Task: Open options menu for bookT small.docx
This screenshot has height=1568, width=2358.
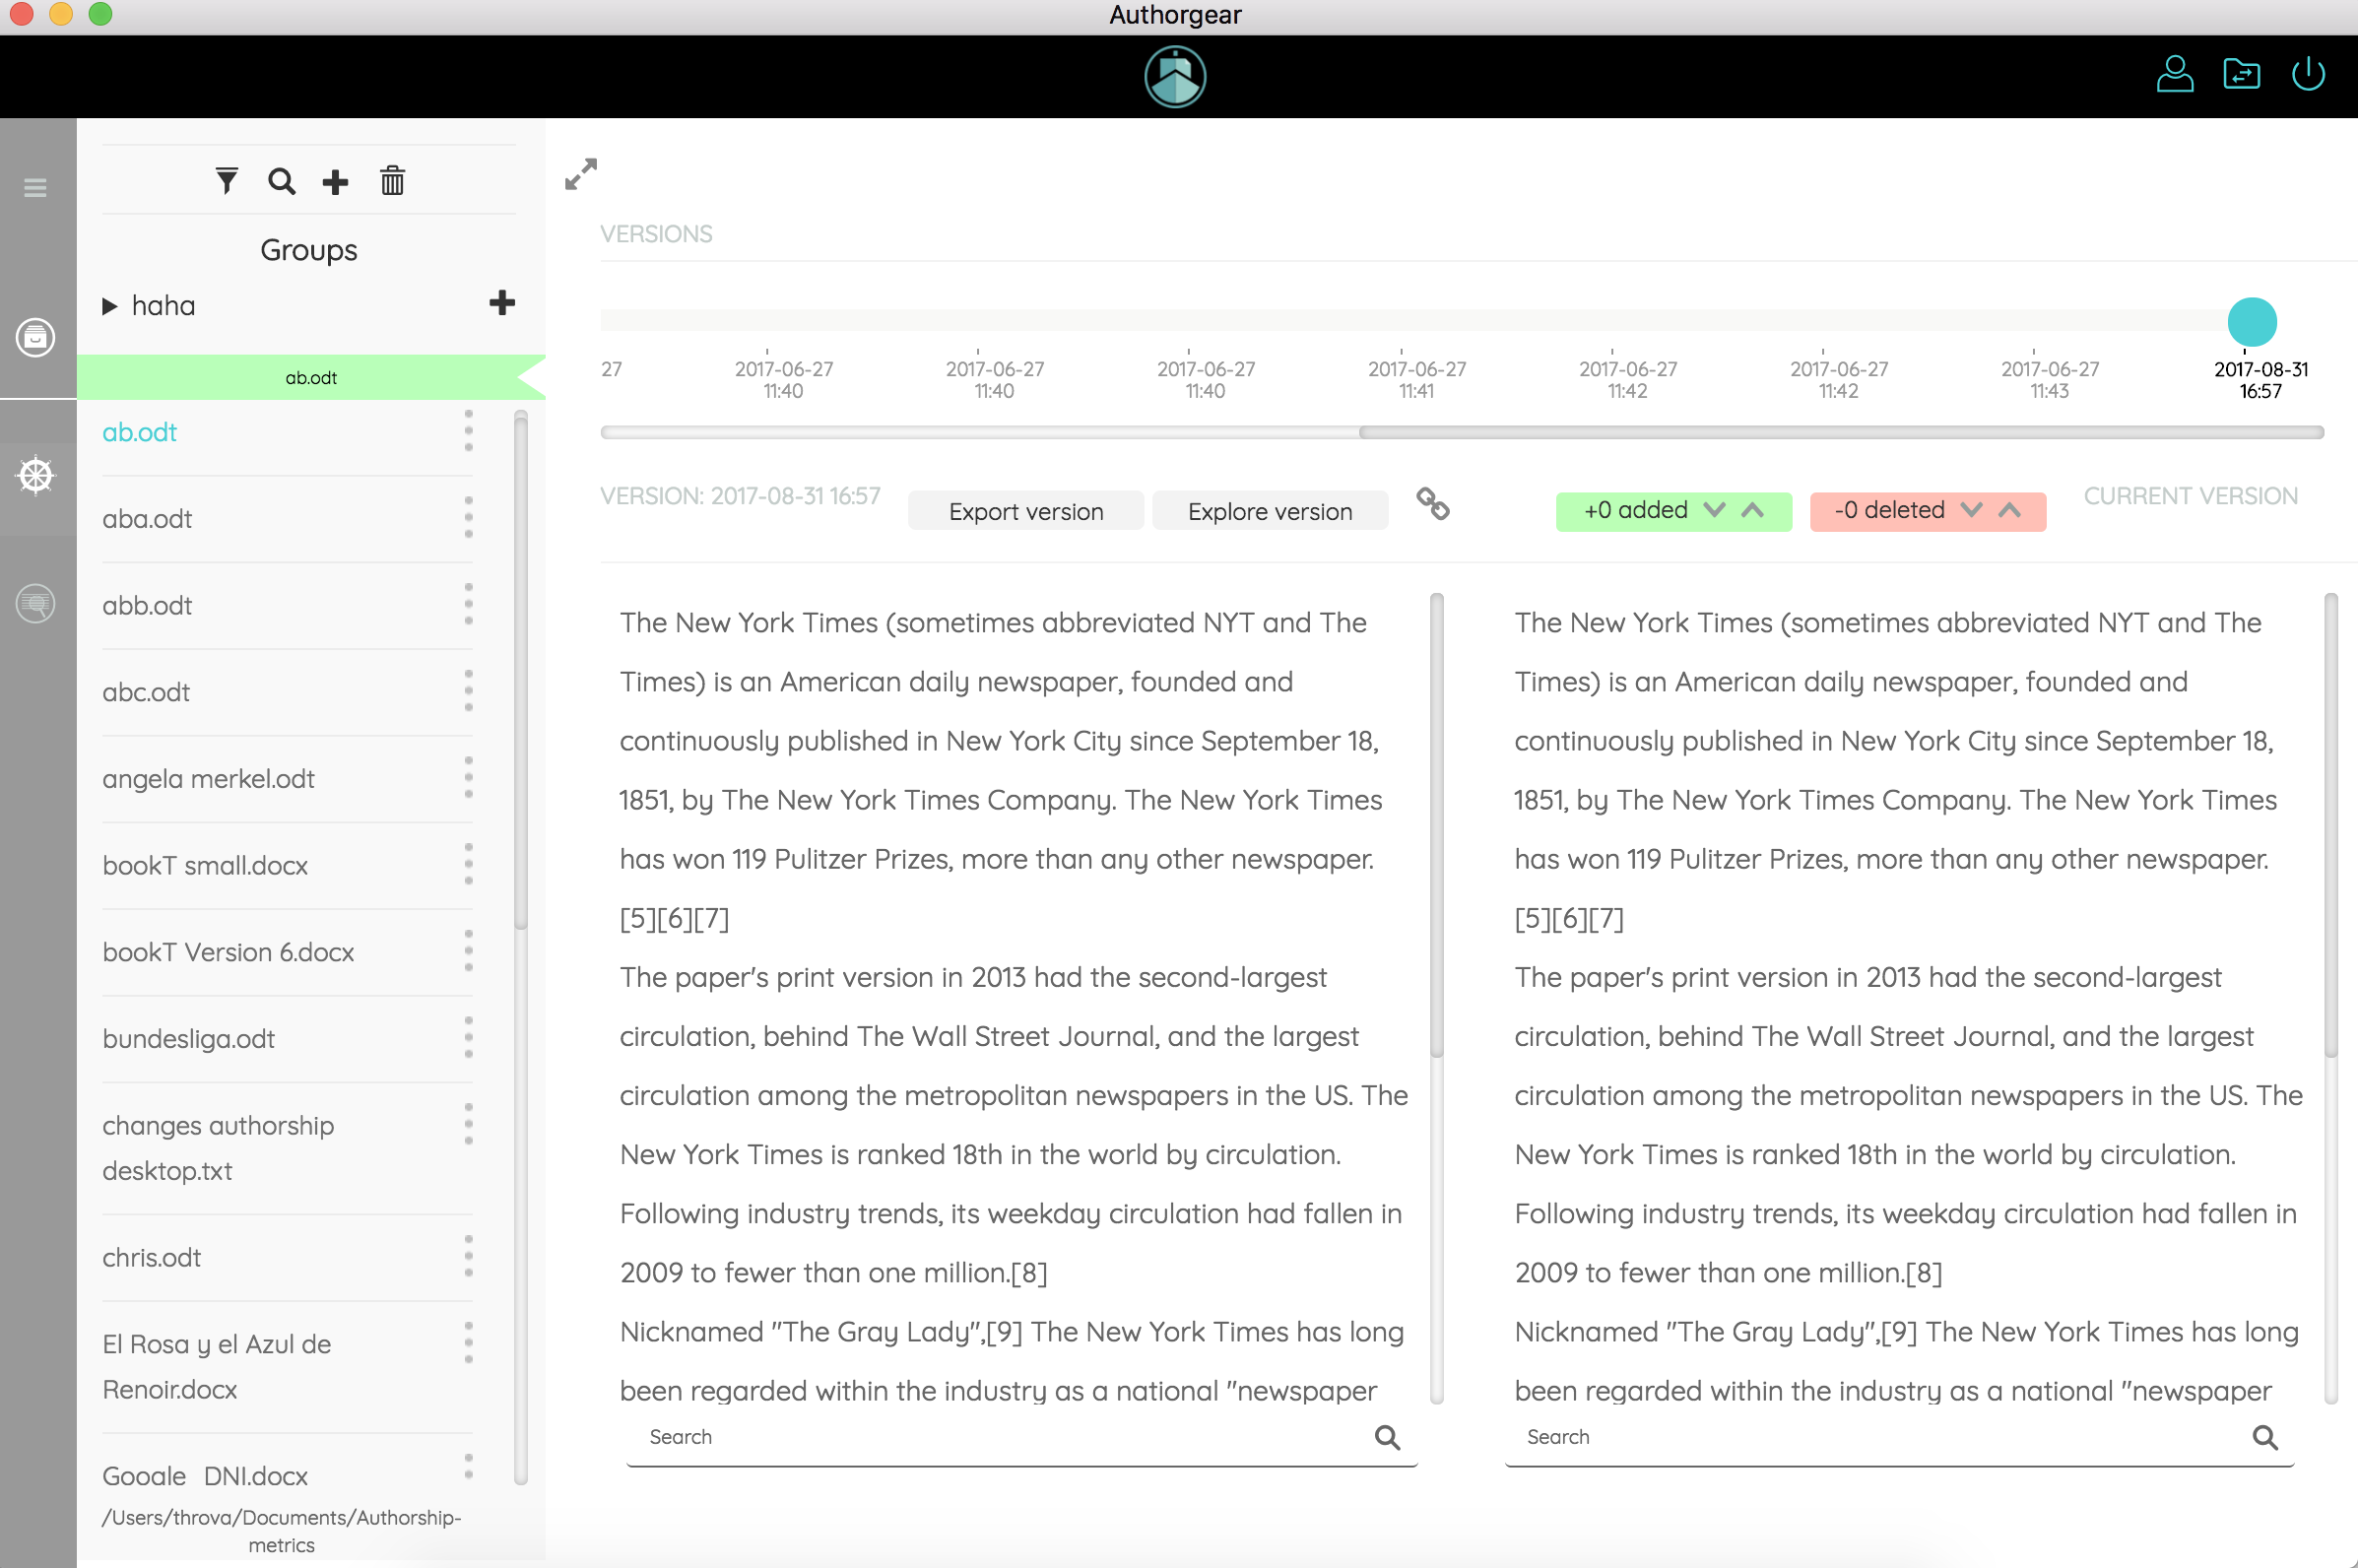Action: click(468, 865)
